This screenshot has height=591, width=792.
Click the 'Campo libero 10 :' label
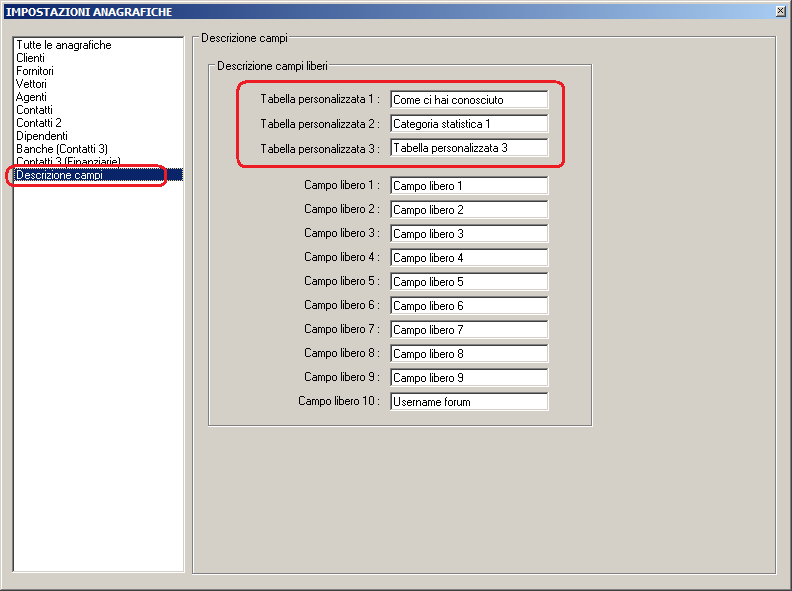338,401
